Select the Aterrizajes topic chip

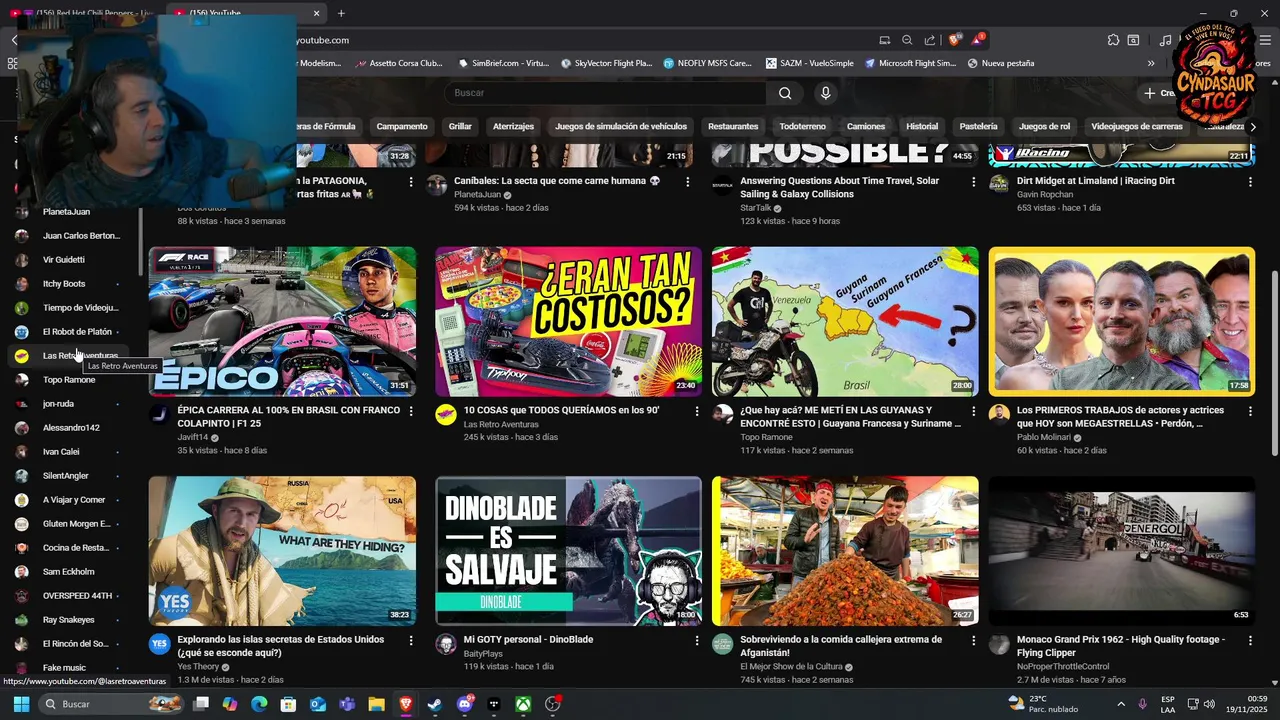point(513,127)
